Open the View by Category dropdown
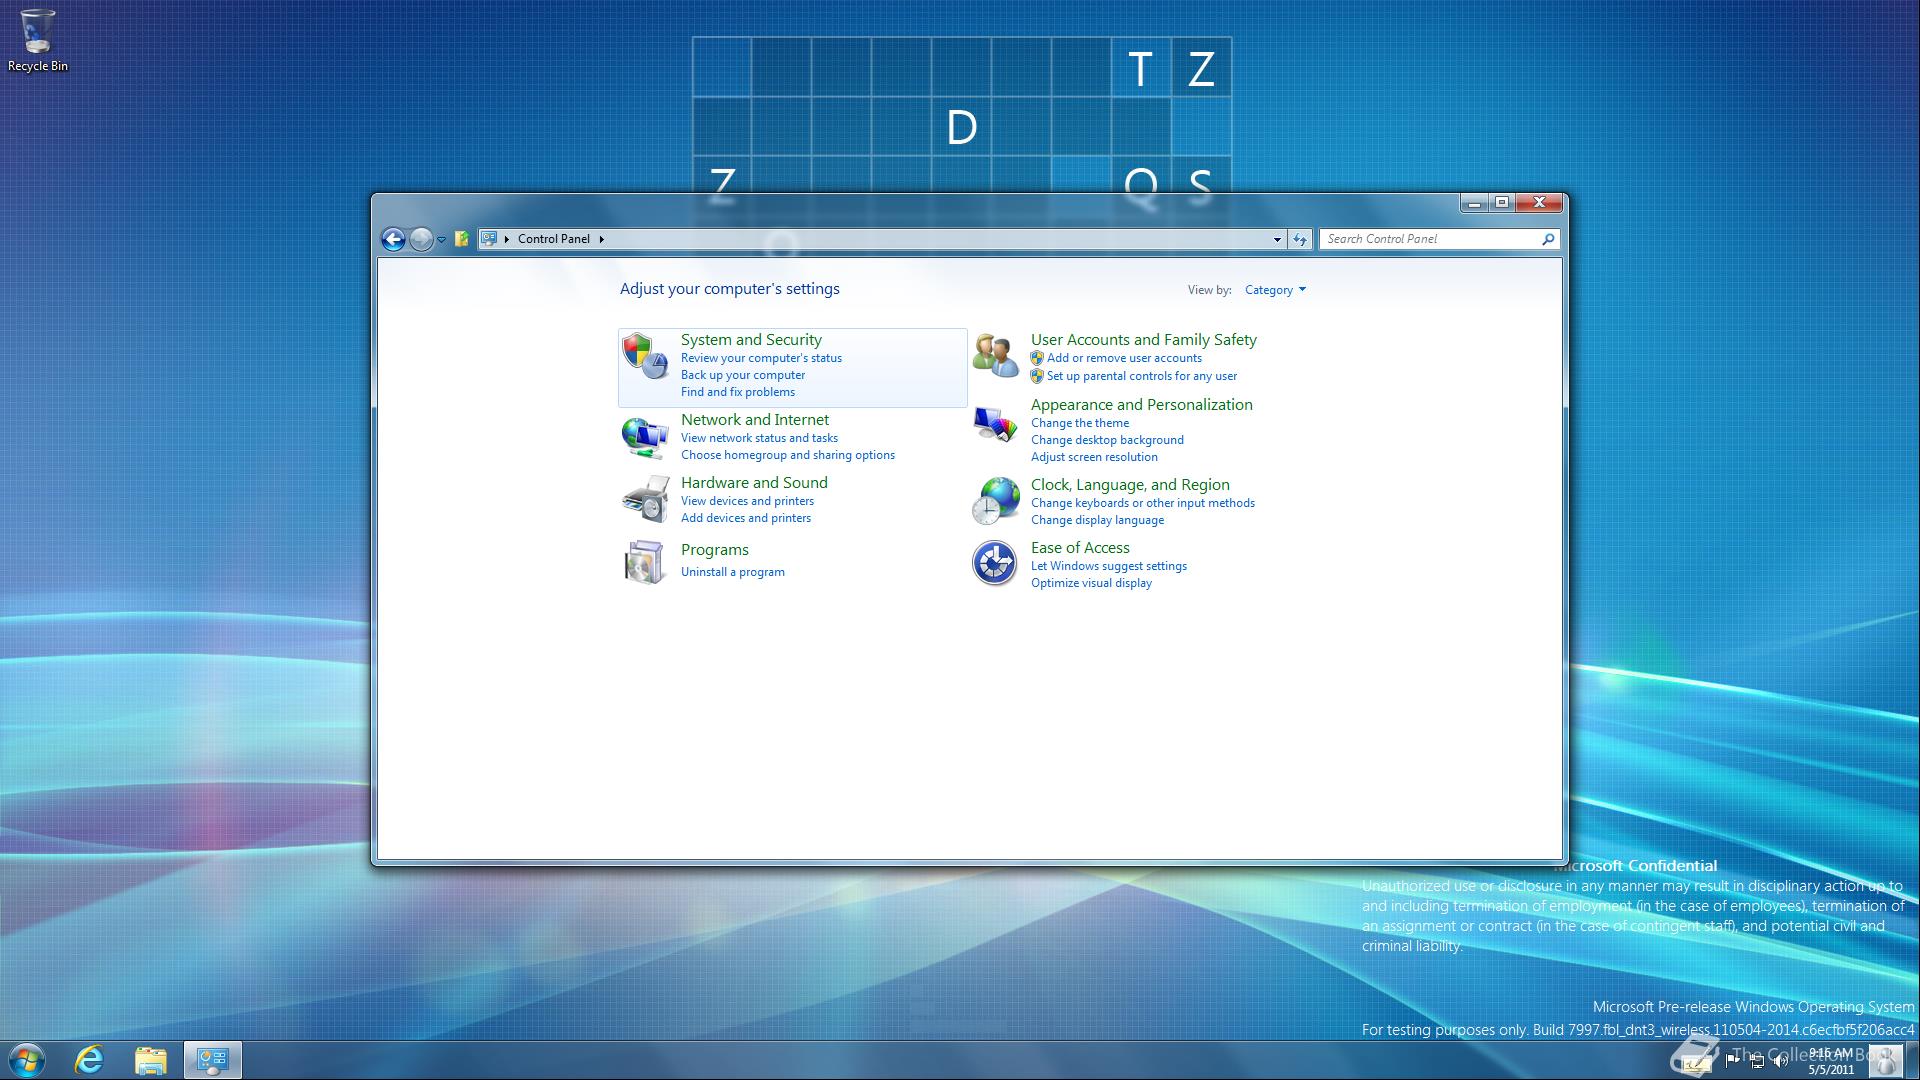This screenshot has width=1920, height=1080. coord(1275,290)
